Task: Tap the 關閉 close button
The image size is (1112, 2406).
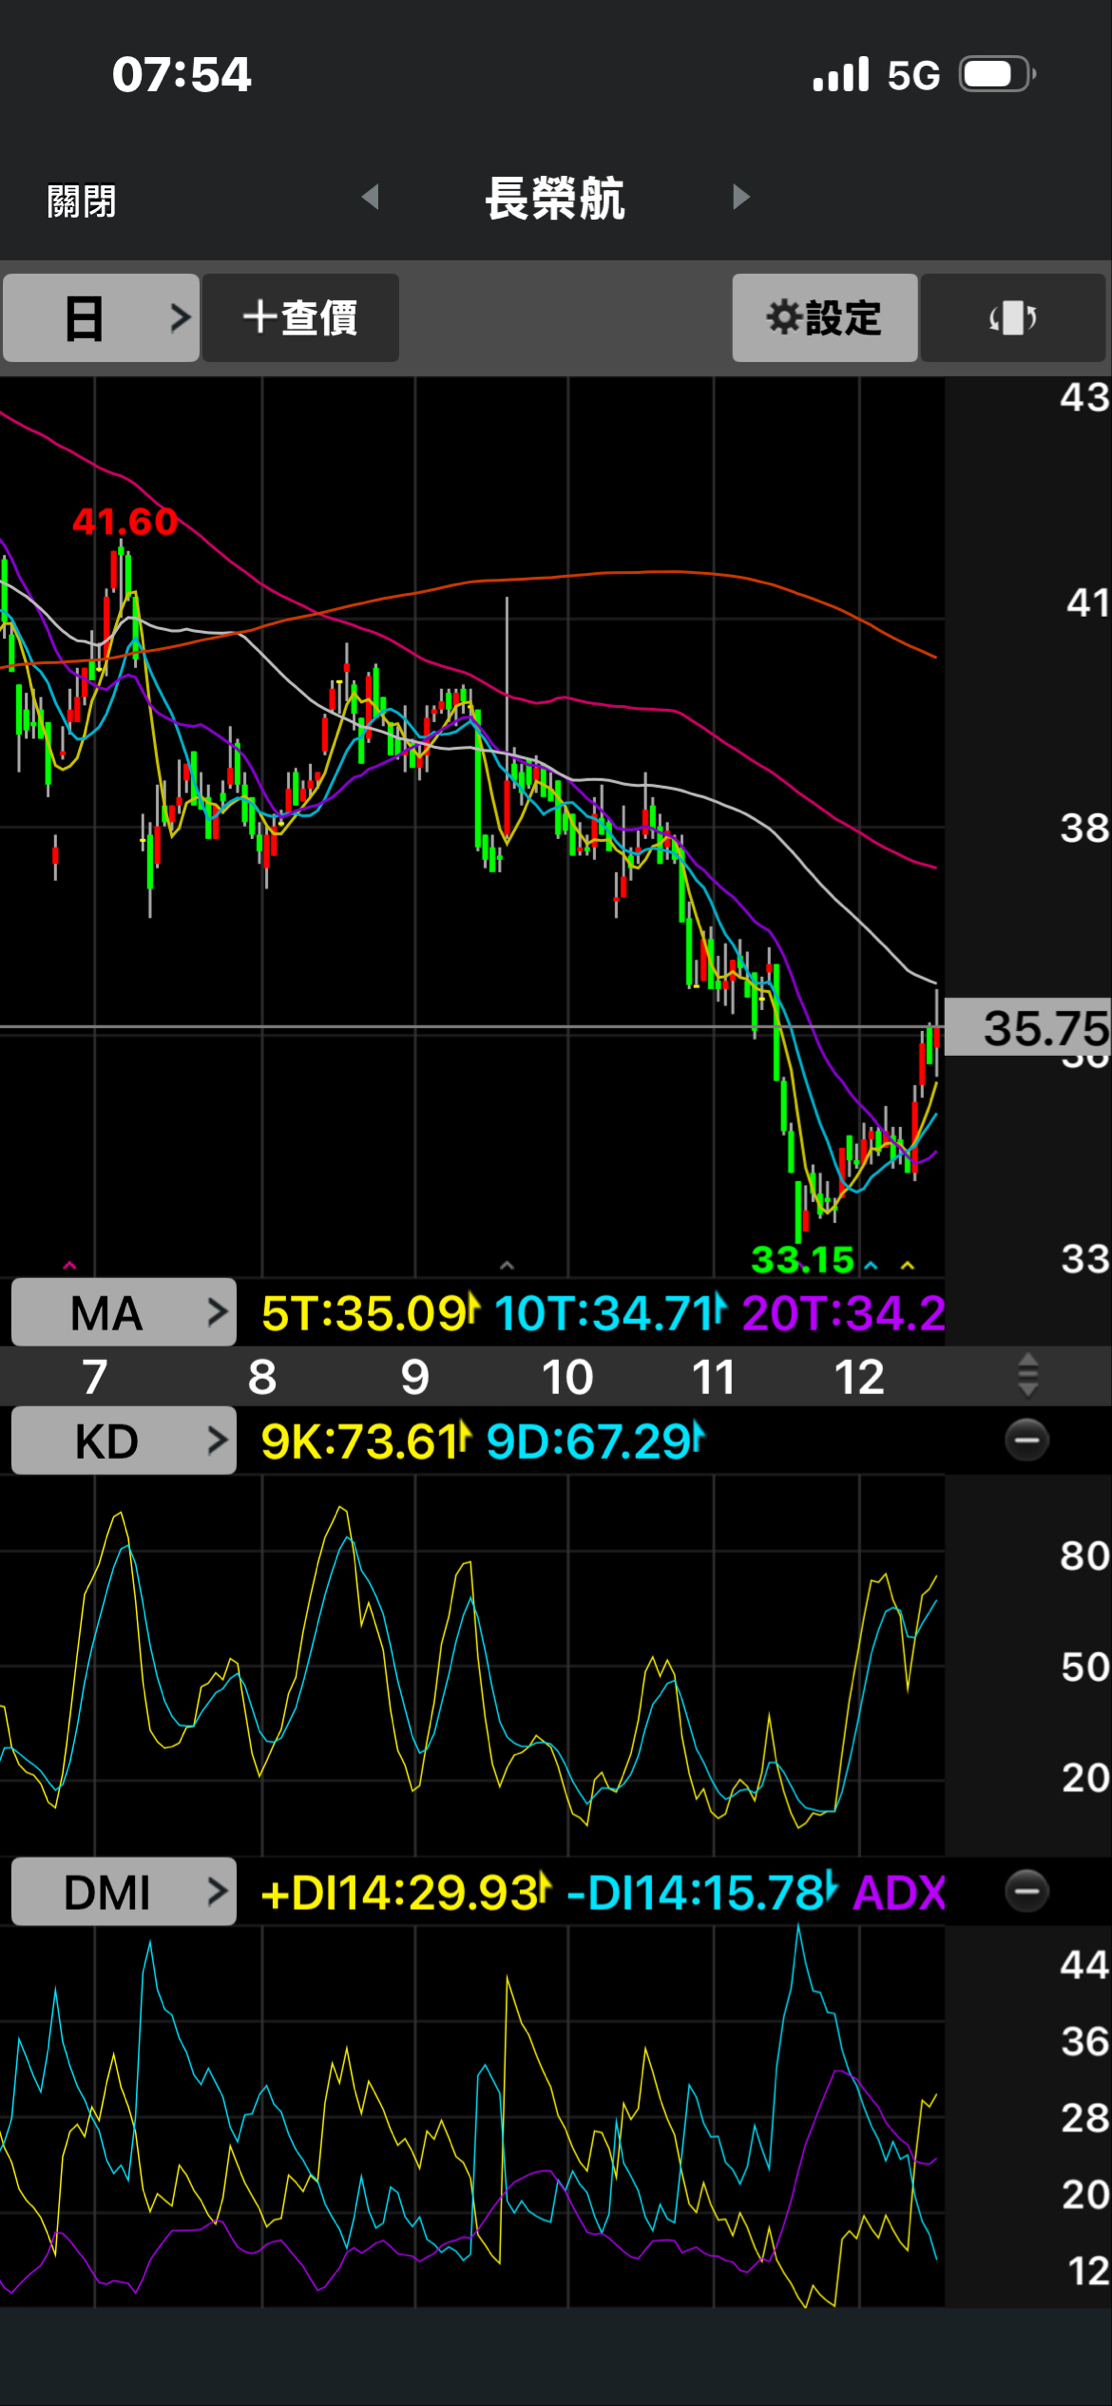Action: (81, 201)
